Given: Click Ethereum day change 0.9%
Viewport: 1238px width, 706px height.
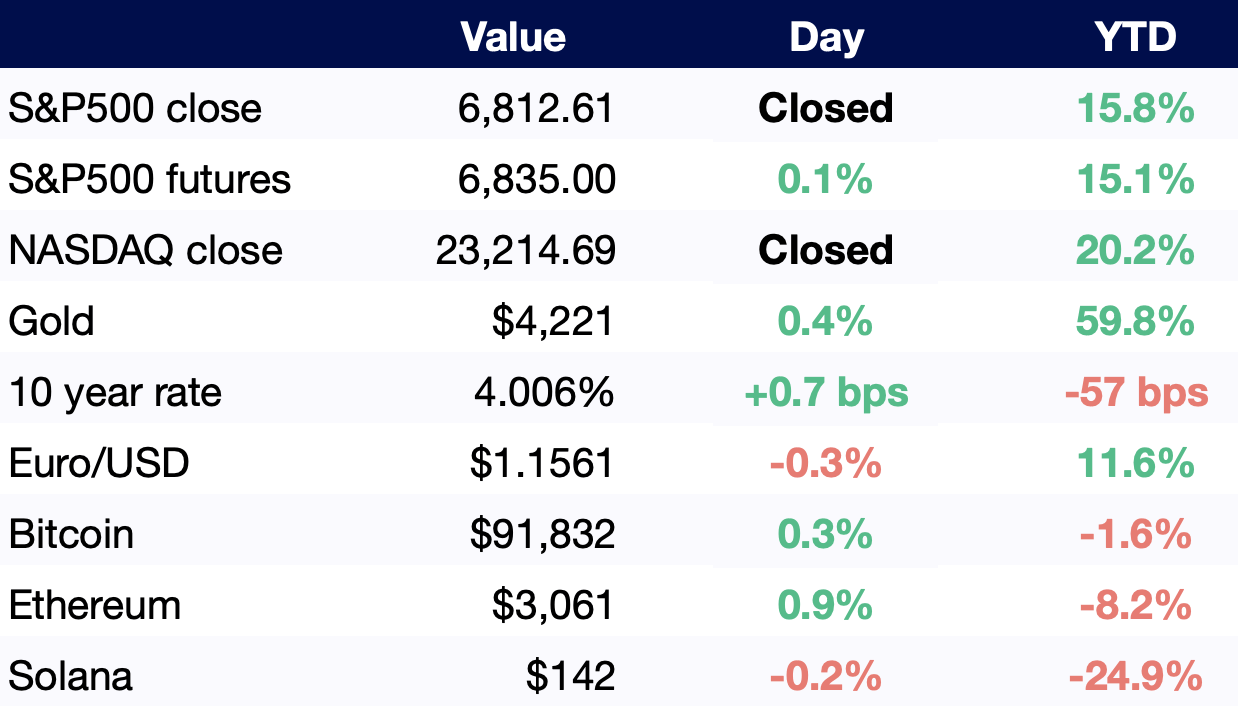Looking at the screenshot, I should [826, 606].
